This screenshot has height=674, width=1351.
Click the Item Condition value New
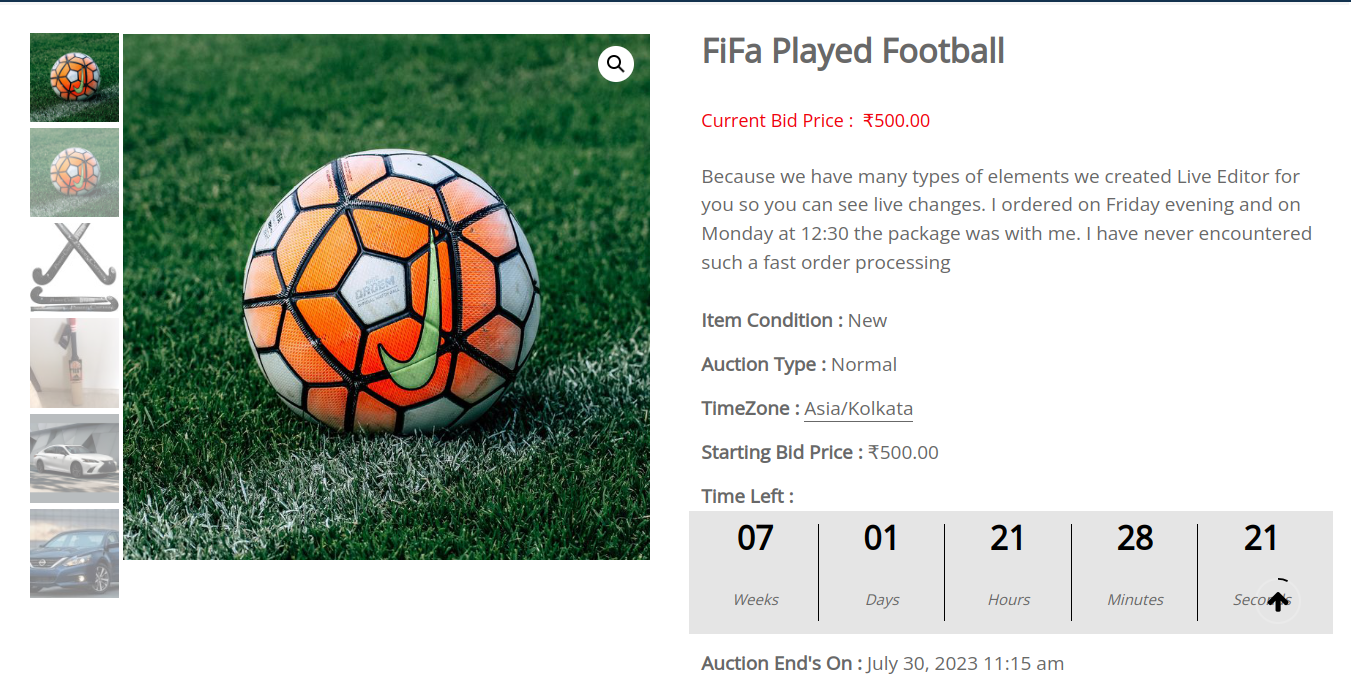pos(867,321)
